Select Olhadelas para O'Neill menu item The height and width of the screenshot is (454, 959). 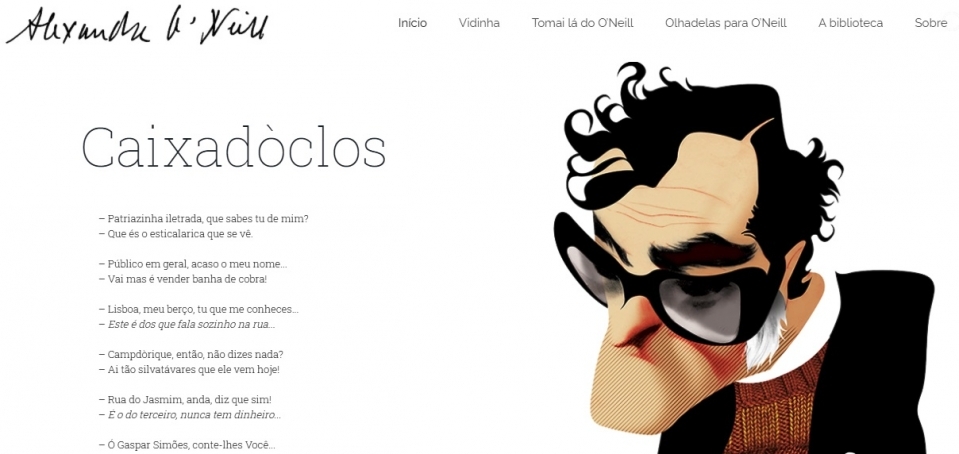click(725, 23)
